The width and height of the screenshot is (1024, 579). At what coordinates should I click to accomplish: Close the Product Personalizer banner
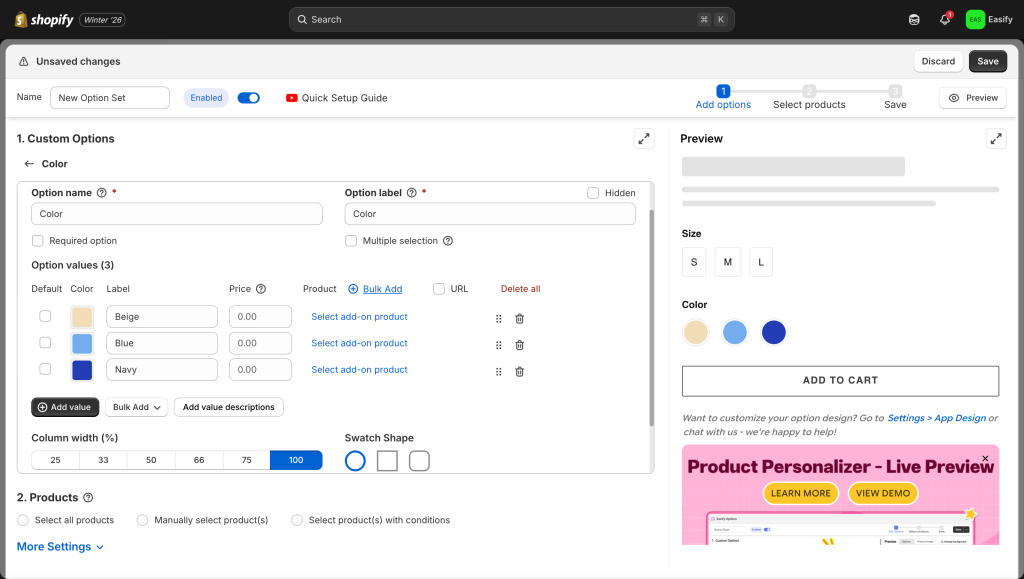[x=985, y=459]
